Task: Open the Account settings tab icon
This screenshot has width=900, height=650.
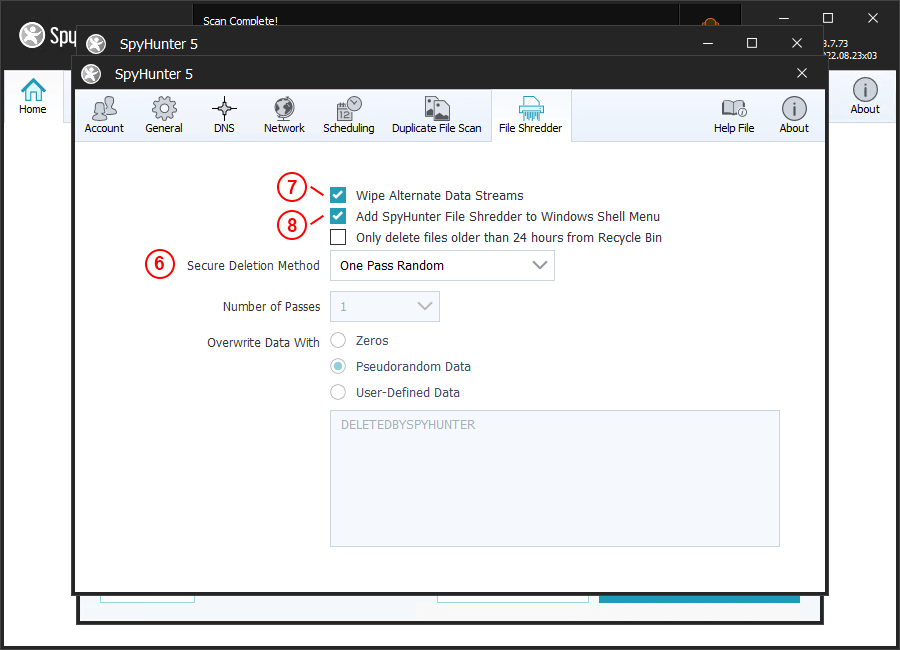Action: click(x=104, y=109)
